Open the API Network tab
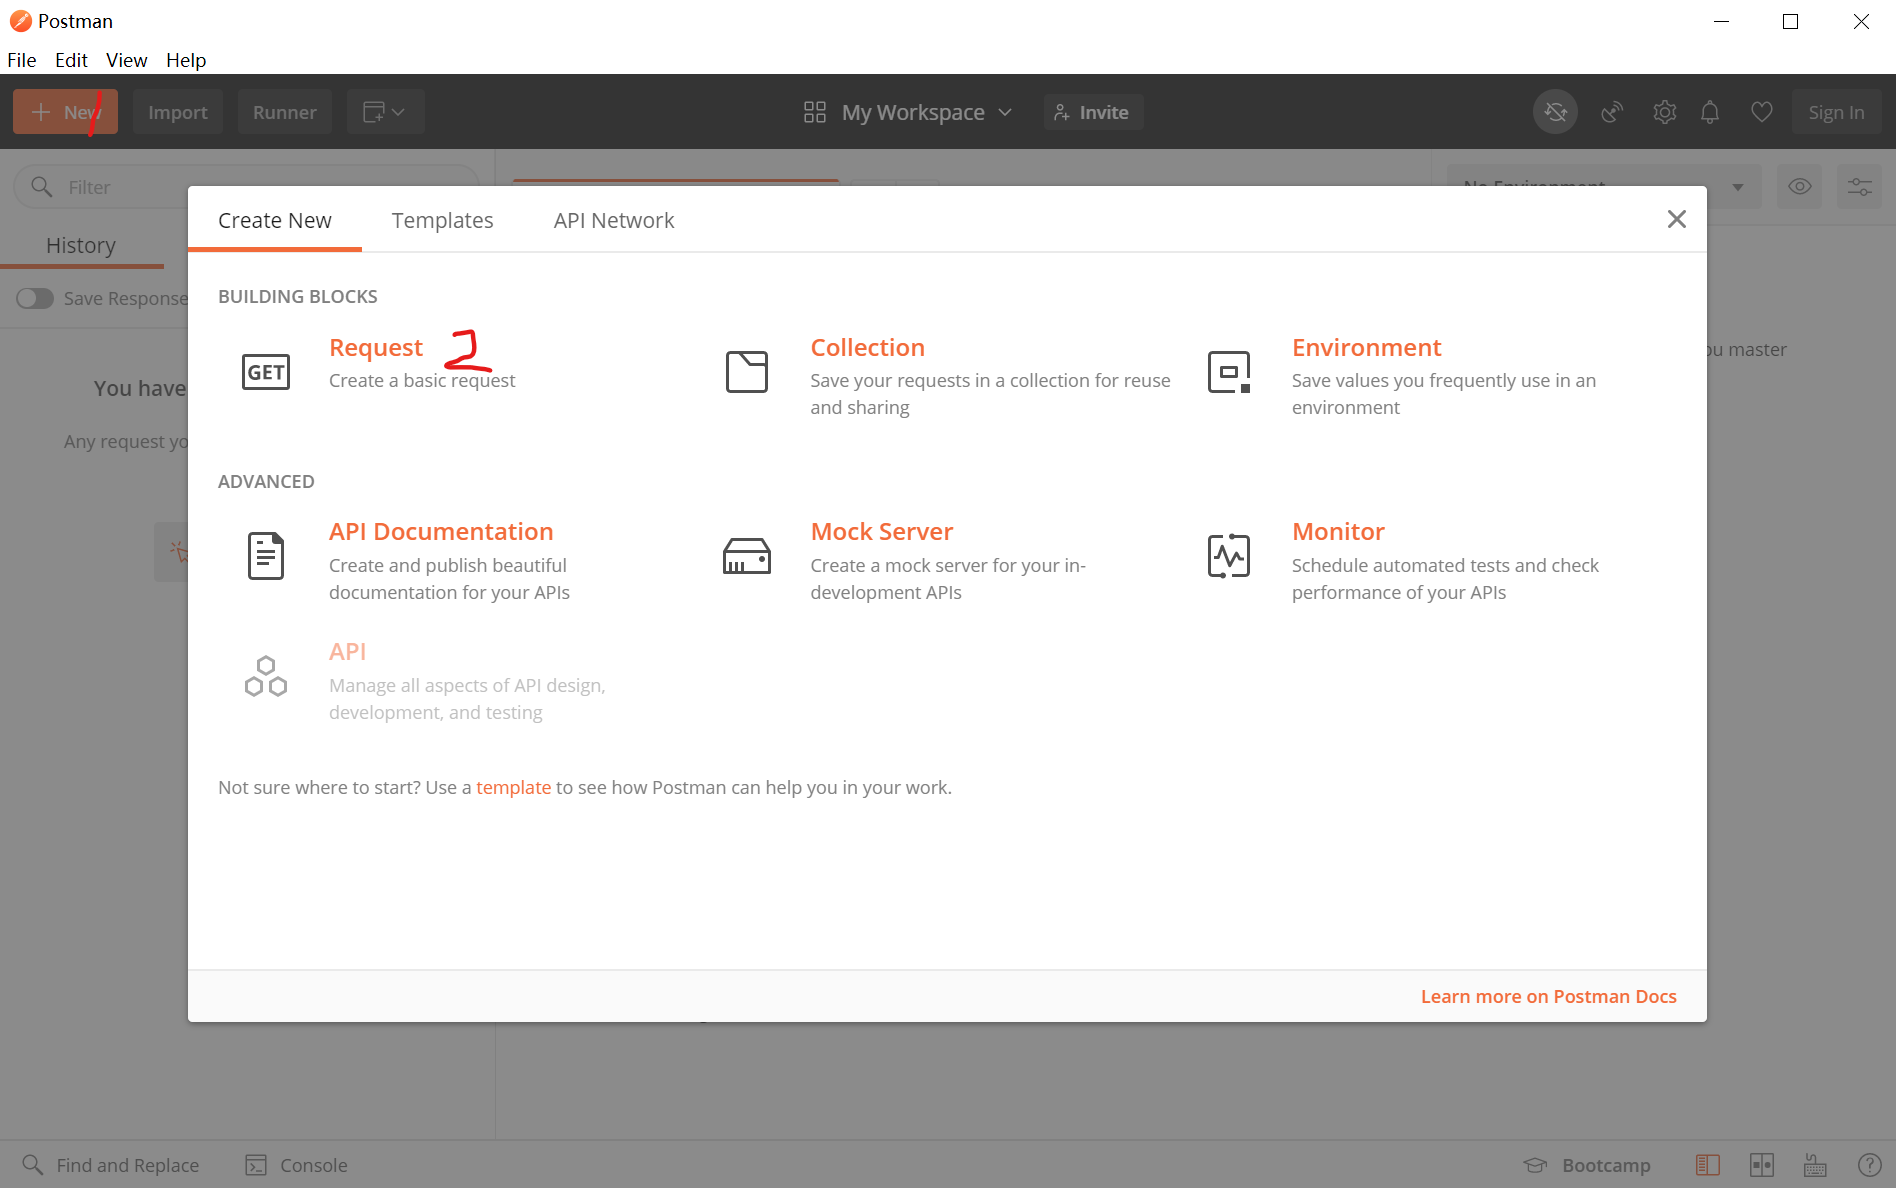The image size is (1896, 1188). (614, 220)
